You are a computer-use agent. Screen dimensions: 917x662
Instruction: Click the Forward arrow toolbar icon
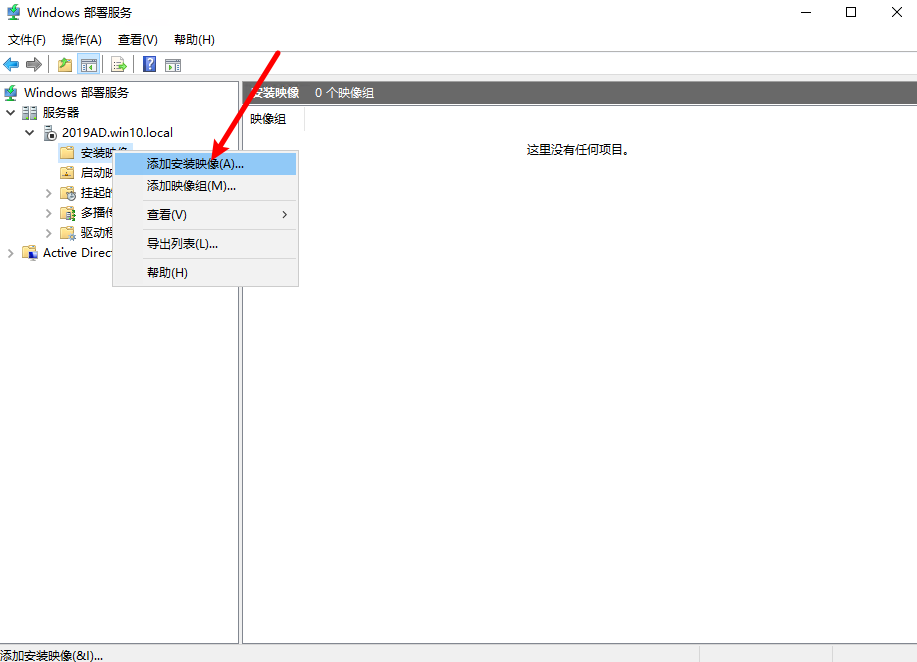coord(34,65)
